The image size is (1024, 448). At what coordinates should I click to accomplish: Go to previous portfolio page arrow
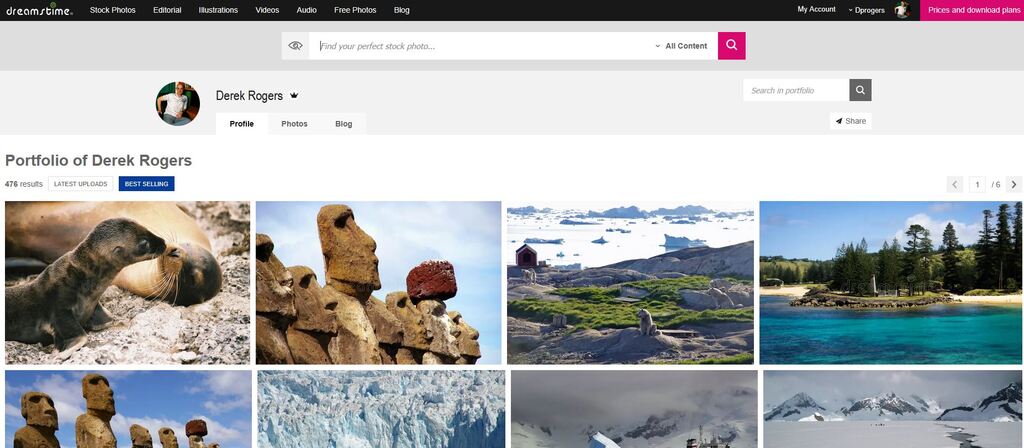[955, 184]
